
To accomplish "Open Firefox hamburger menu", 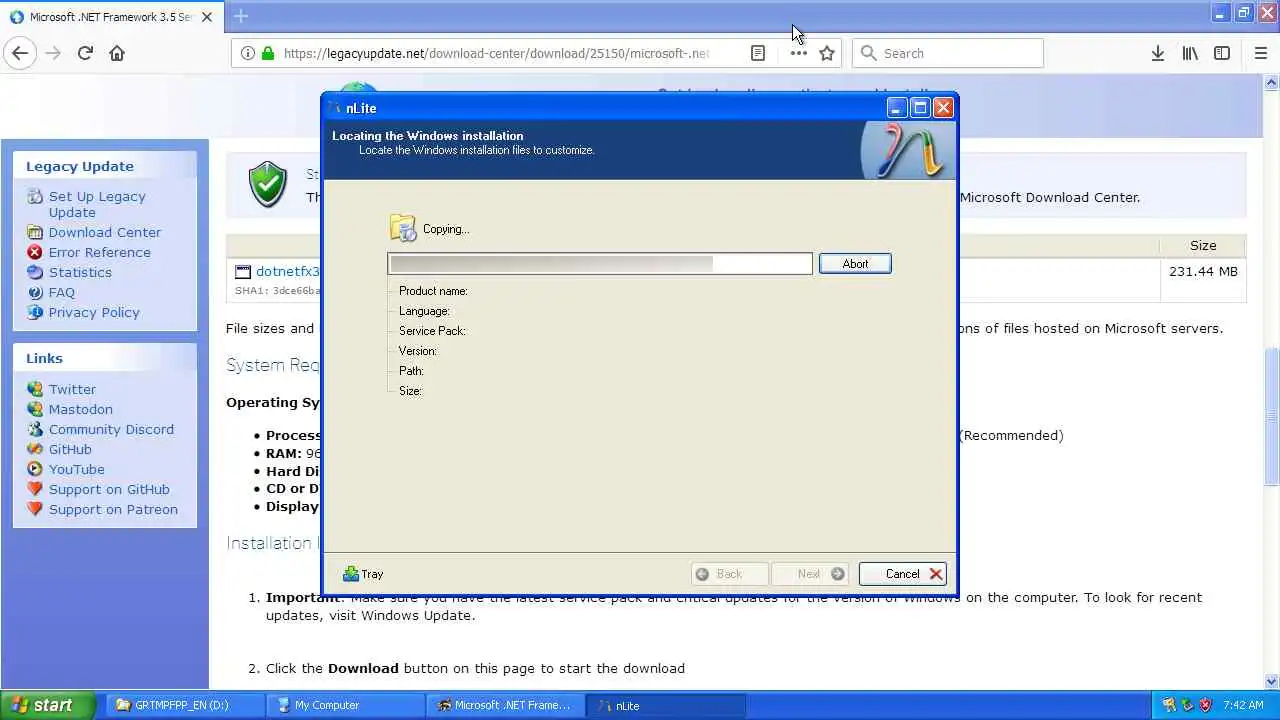I will [x=1260, y=53].
